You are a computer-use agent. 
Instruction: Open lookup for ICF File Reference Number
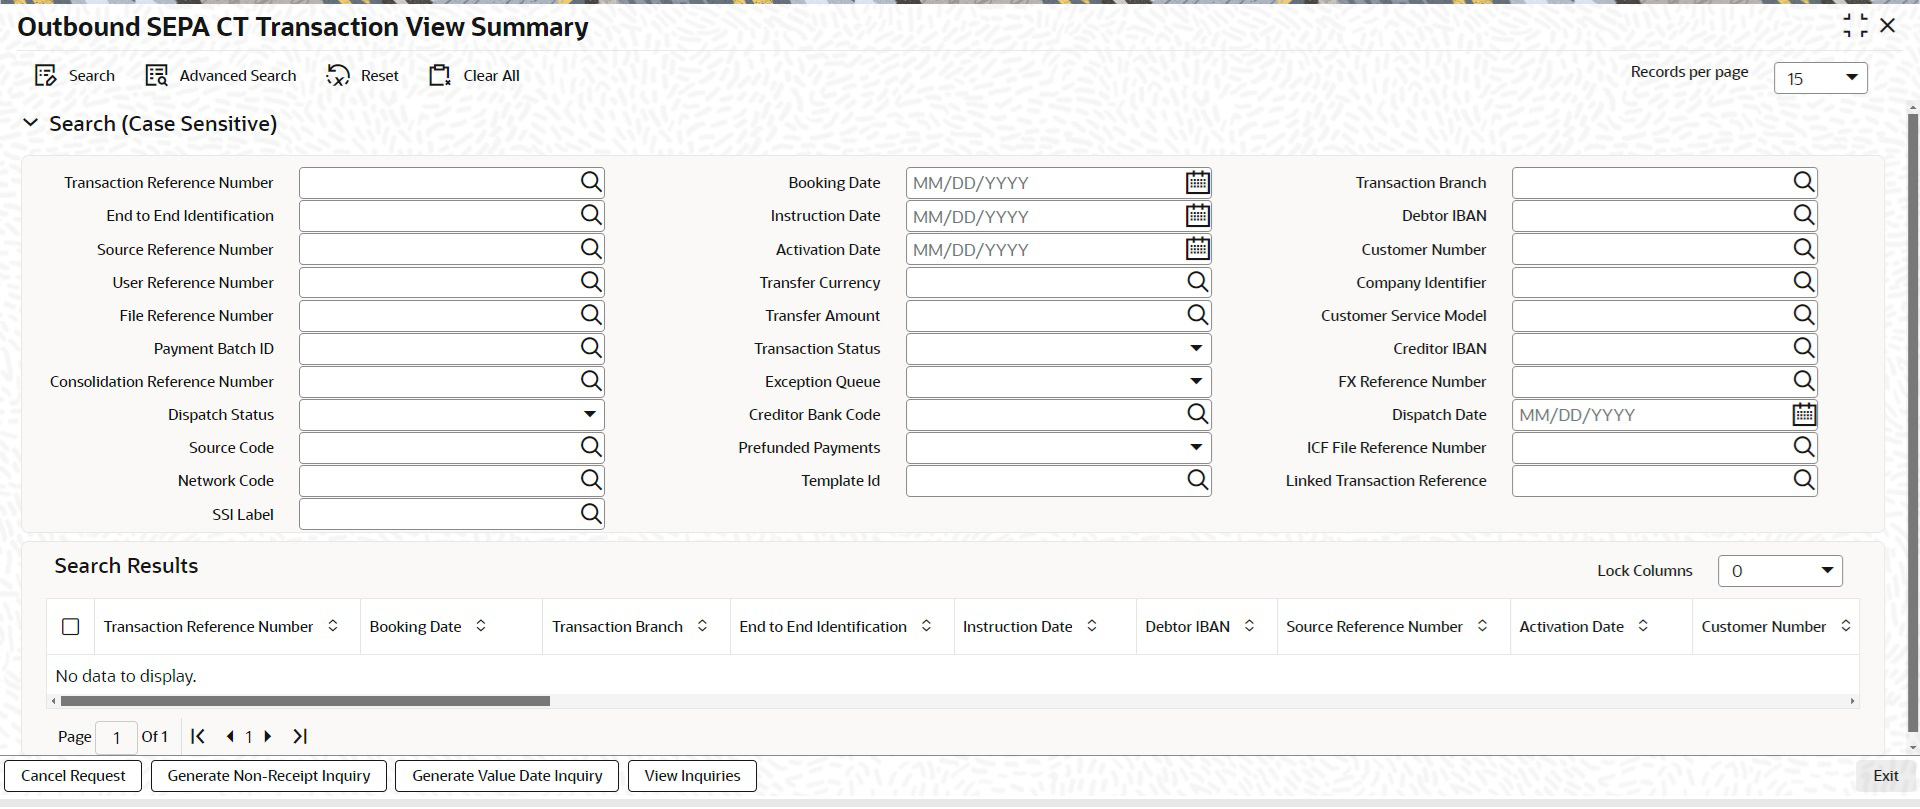[1803, 447]
